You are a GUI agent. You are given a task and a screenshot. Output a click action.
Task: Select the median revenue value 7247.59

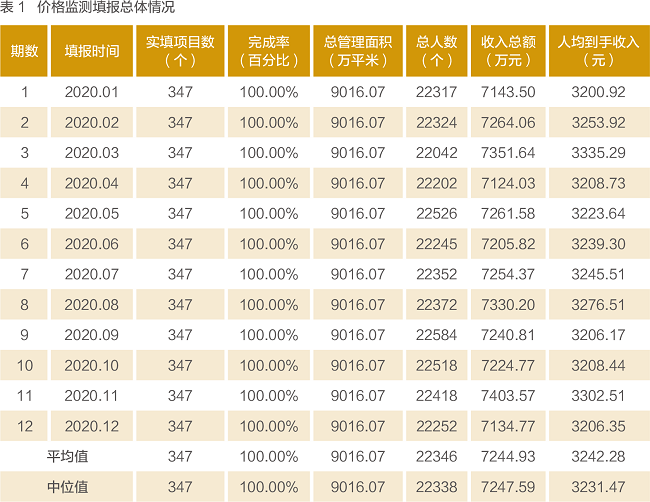pyautogui.click(x=508, y=487)
